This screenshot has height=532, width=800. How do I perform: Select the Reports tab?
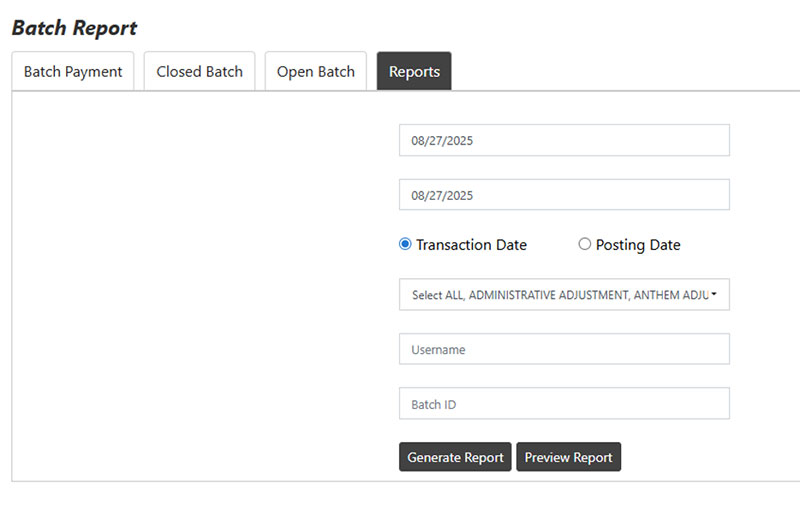pyautogui.click(x=414, y=72)
